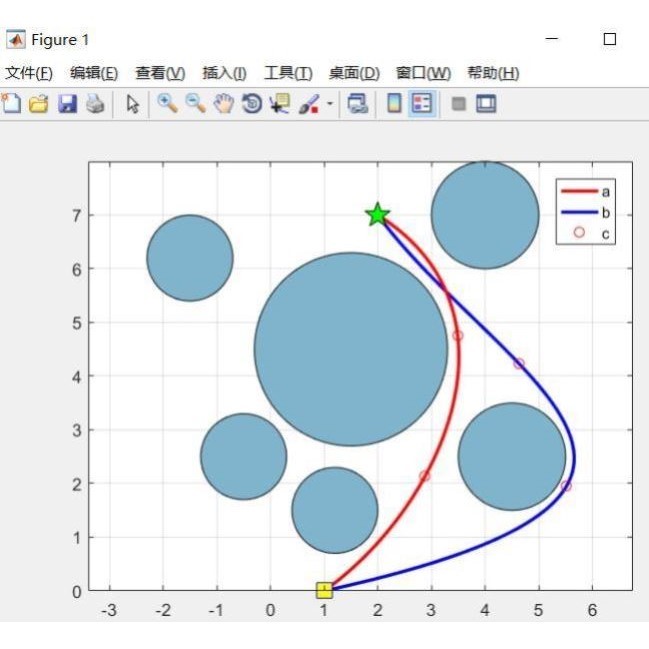The height and width of the screenshot is (649, 649).
Task: Expand the brush color dropdown arrow
Action: coord(330,103)
